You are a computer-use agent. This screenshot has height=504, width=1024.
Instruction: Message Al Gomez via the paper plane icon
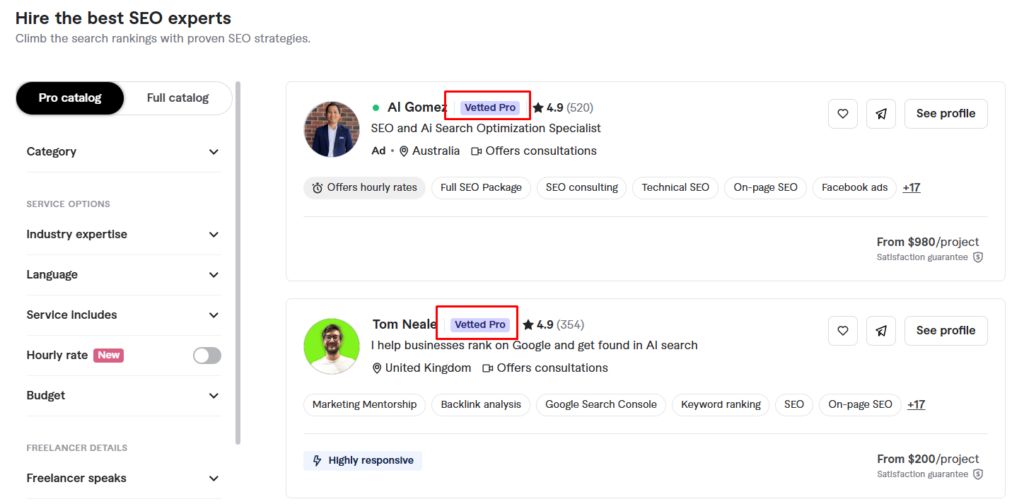pos(881,114)
